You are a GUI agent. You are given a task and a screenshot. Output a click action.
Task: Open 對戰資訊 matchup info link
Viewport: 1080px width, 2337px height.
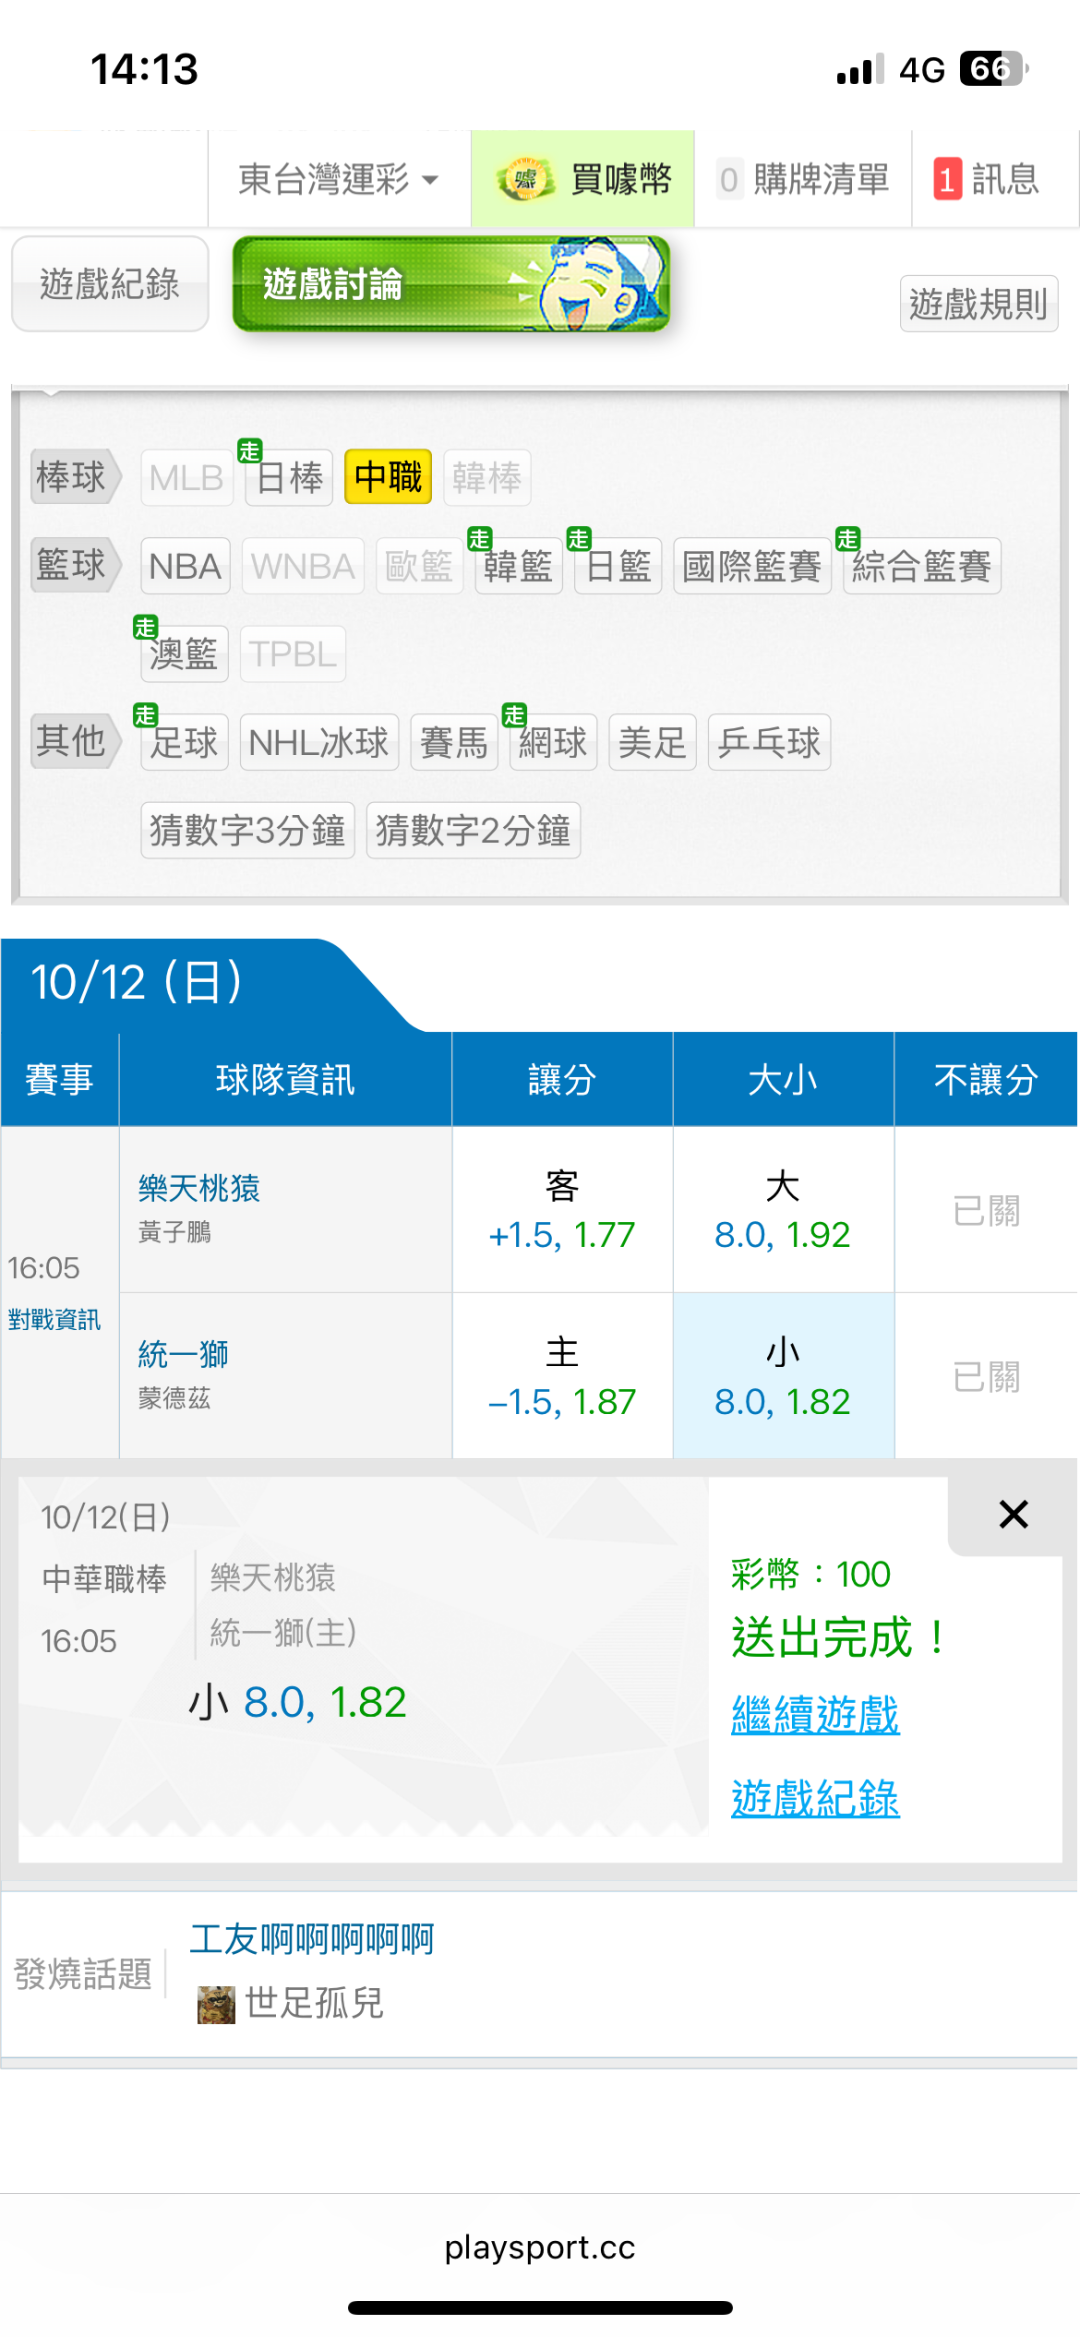pyautogui.click(x=54, y=1320)
